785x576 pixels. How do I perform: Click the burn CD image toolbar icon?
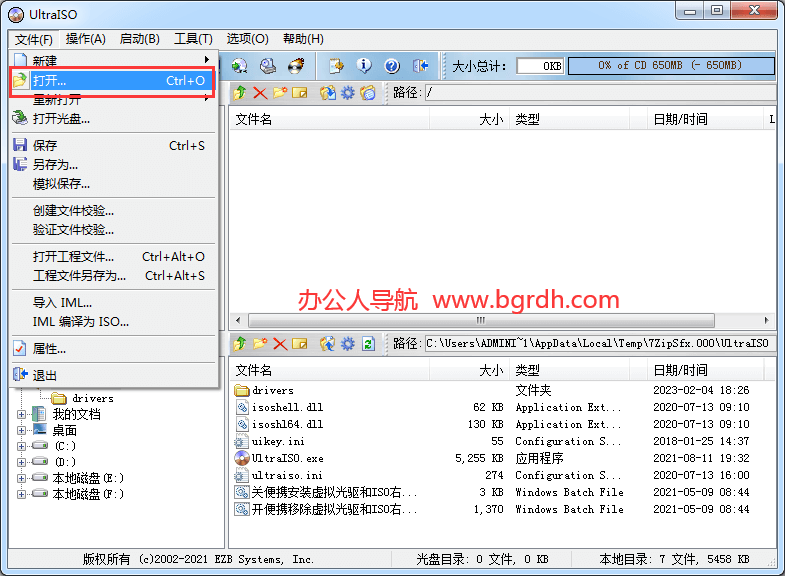click(x=296, y=66)
